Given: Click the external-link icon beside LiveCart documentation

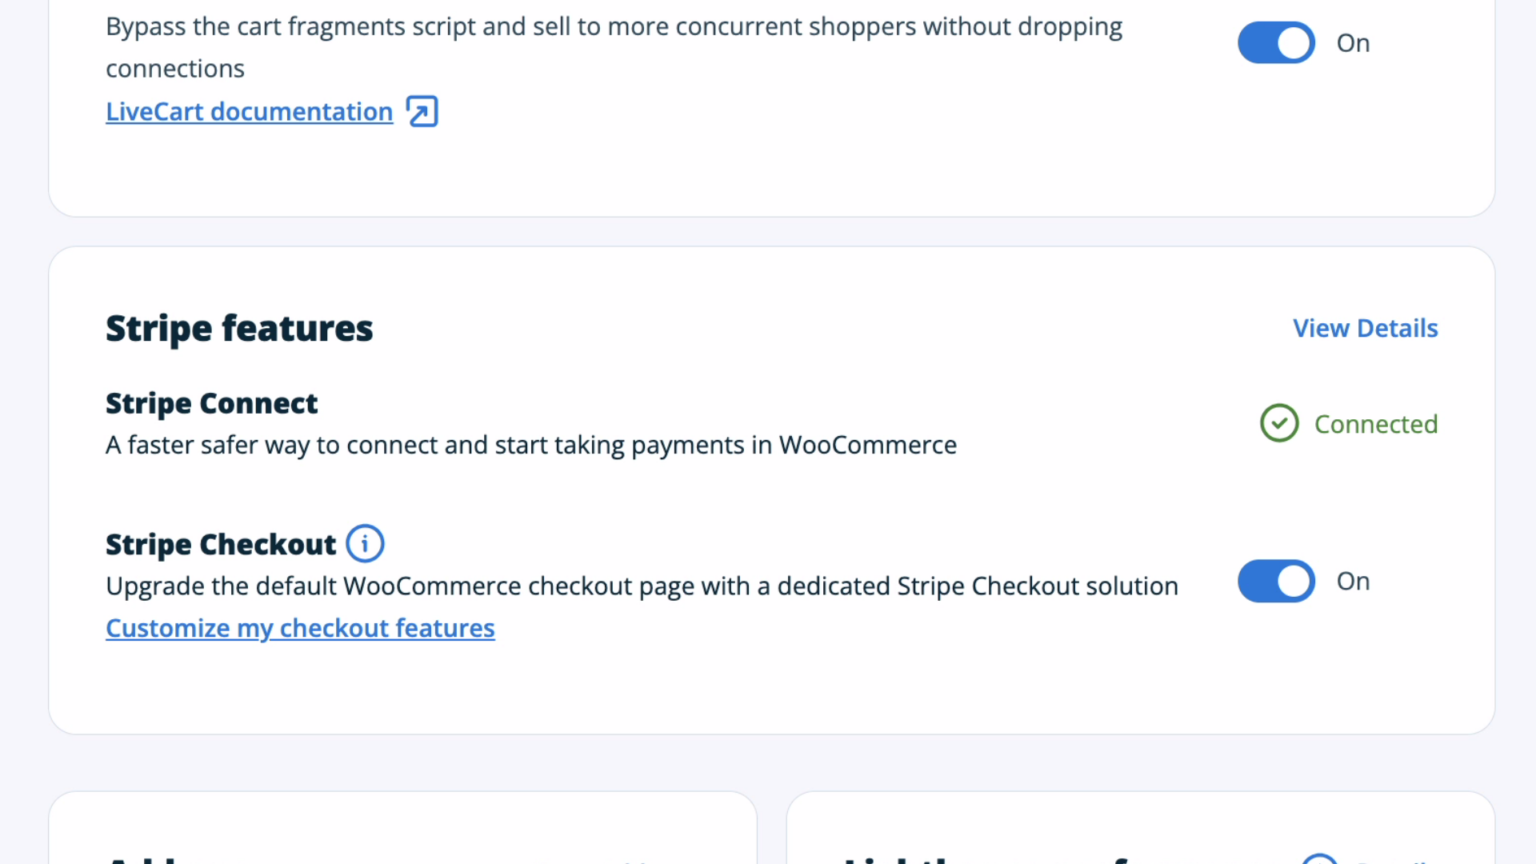Looking at the screenshot, I should point(422,111).
